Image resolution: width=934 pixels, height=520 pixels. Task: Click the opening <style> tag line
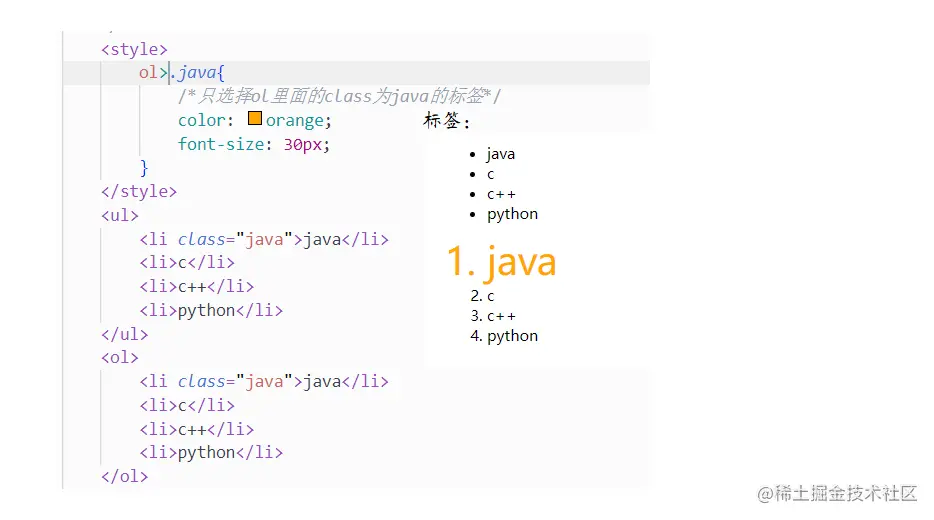point(135,49)
